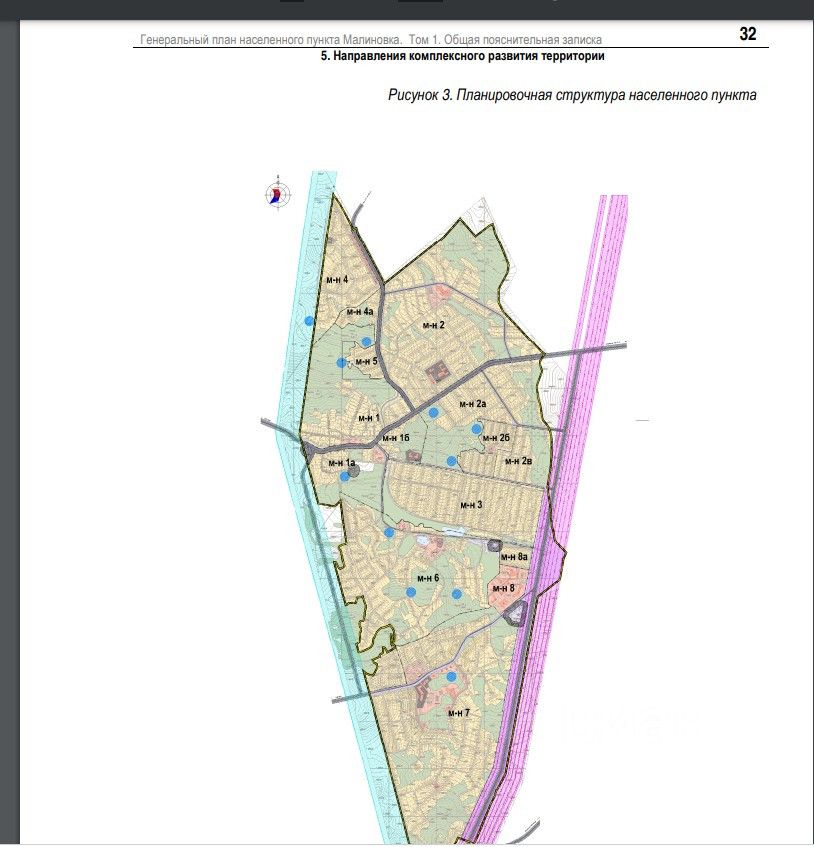Click the compass rose icon on the map
Viewport: 814px width, 847px height.
coord(278,194)
